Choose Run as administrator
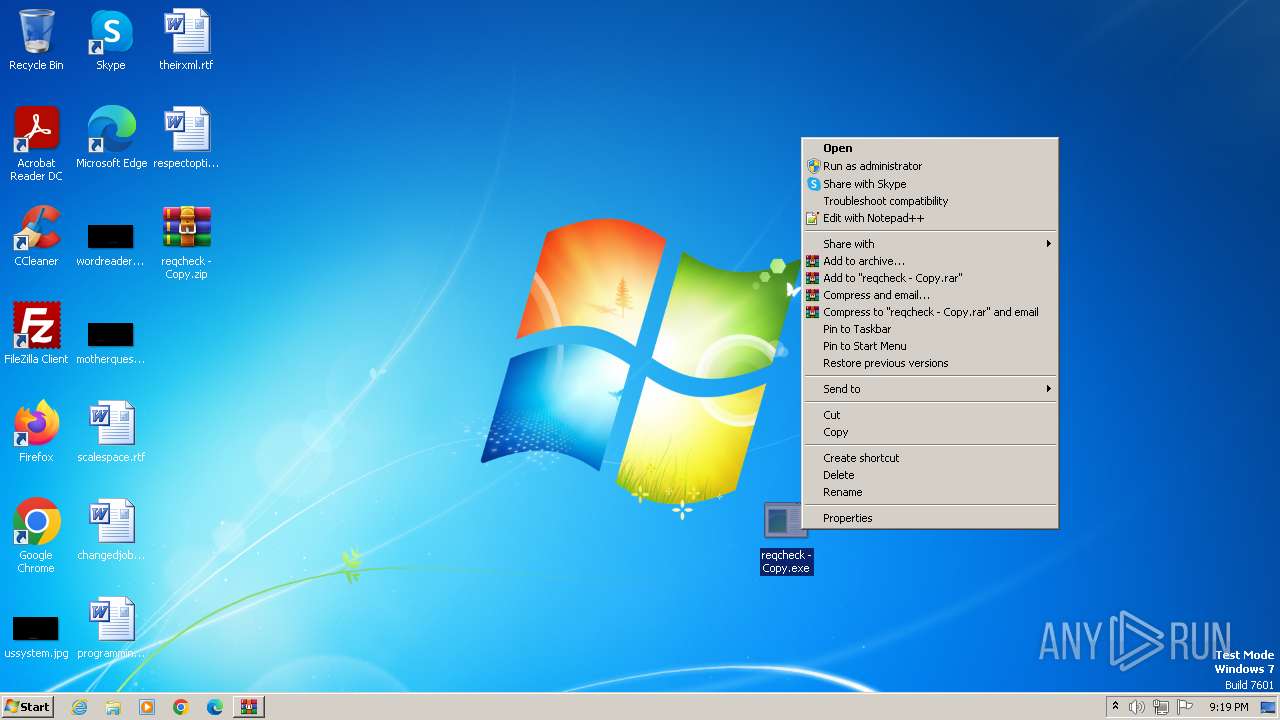Screen dimensions: 1280x720 (x=930, y=166)
